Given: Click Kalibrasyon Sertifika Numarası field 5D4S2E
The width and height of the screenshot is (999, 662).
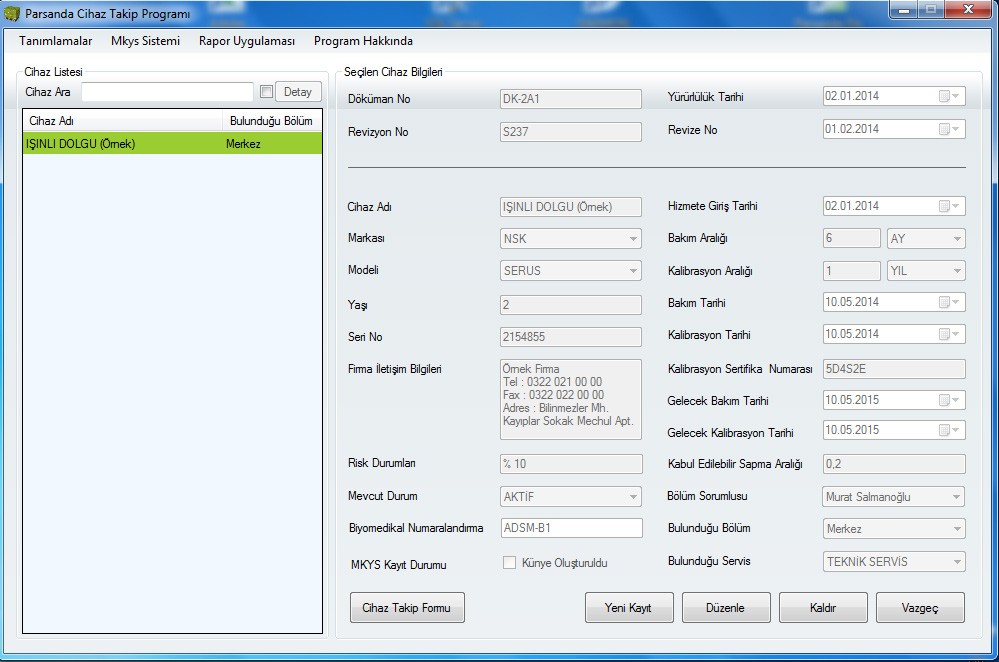Looking at the screenshot, I should 894,369.
